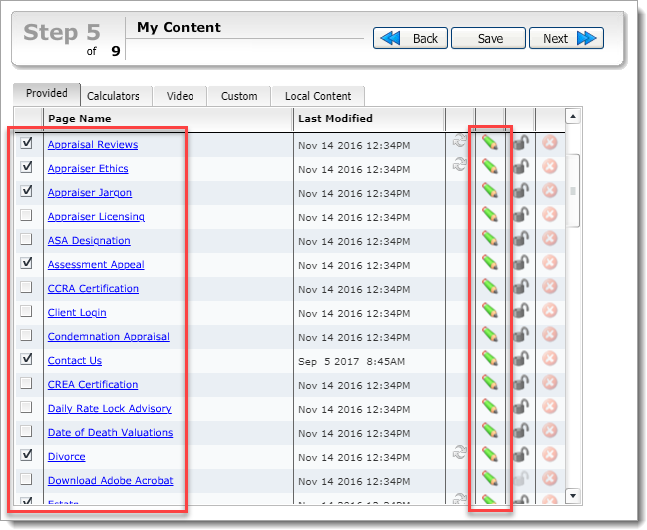This screenshot has width=647, height=530.
Task: Edit the ASA Designation page content
Action: [490, 239]
